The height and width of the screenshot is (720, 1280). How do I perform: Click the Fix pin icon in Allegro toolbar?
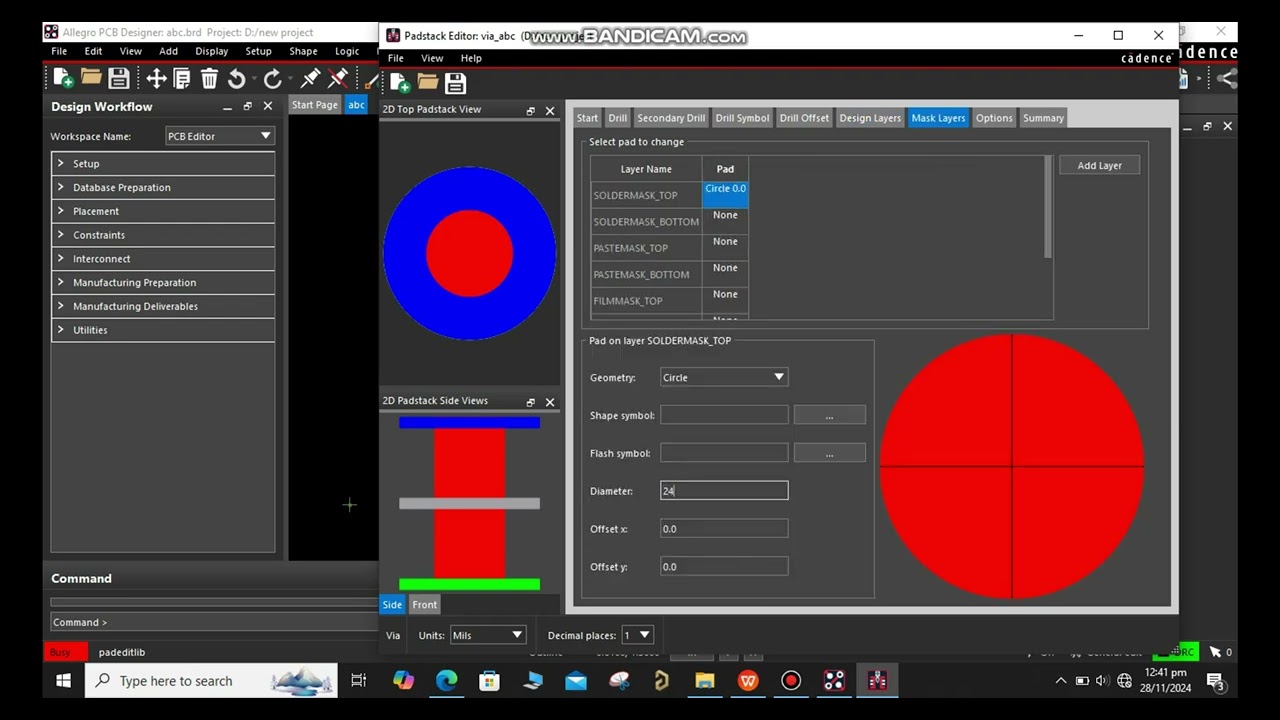[310, 78]
